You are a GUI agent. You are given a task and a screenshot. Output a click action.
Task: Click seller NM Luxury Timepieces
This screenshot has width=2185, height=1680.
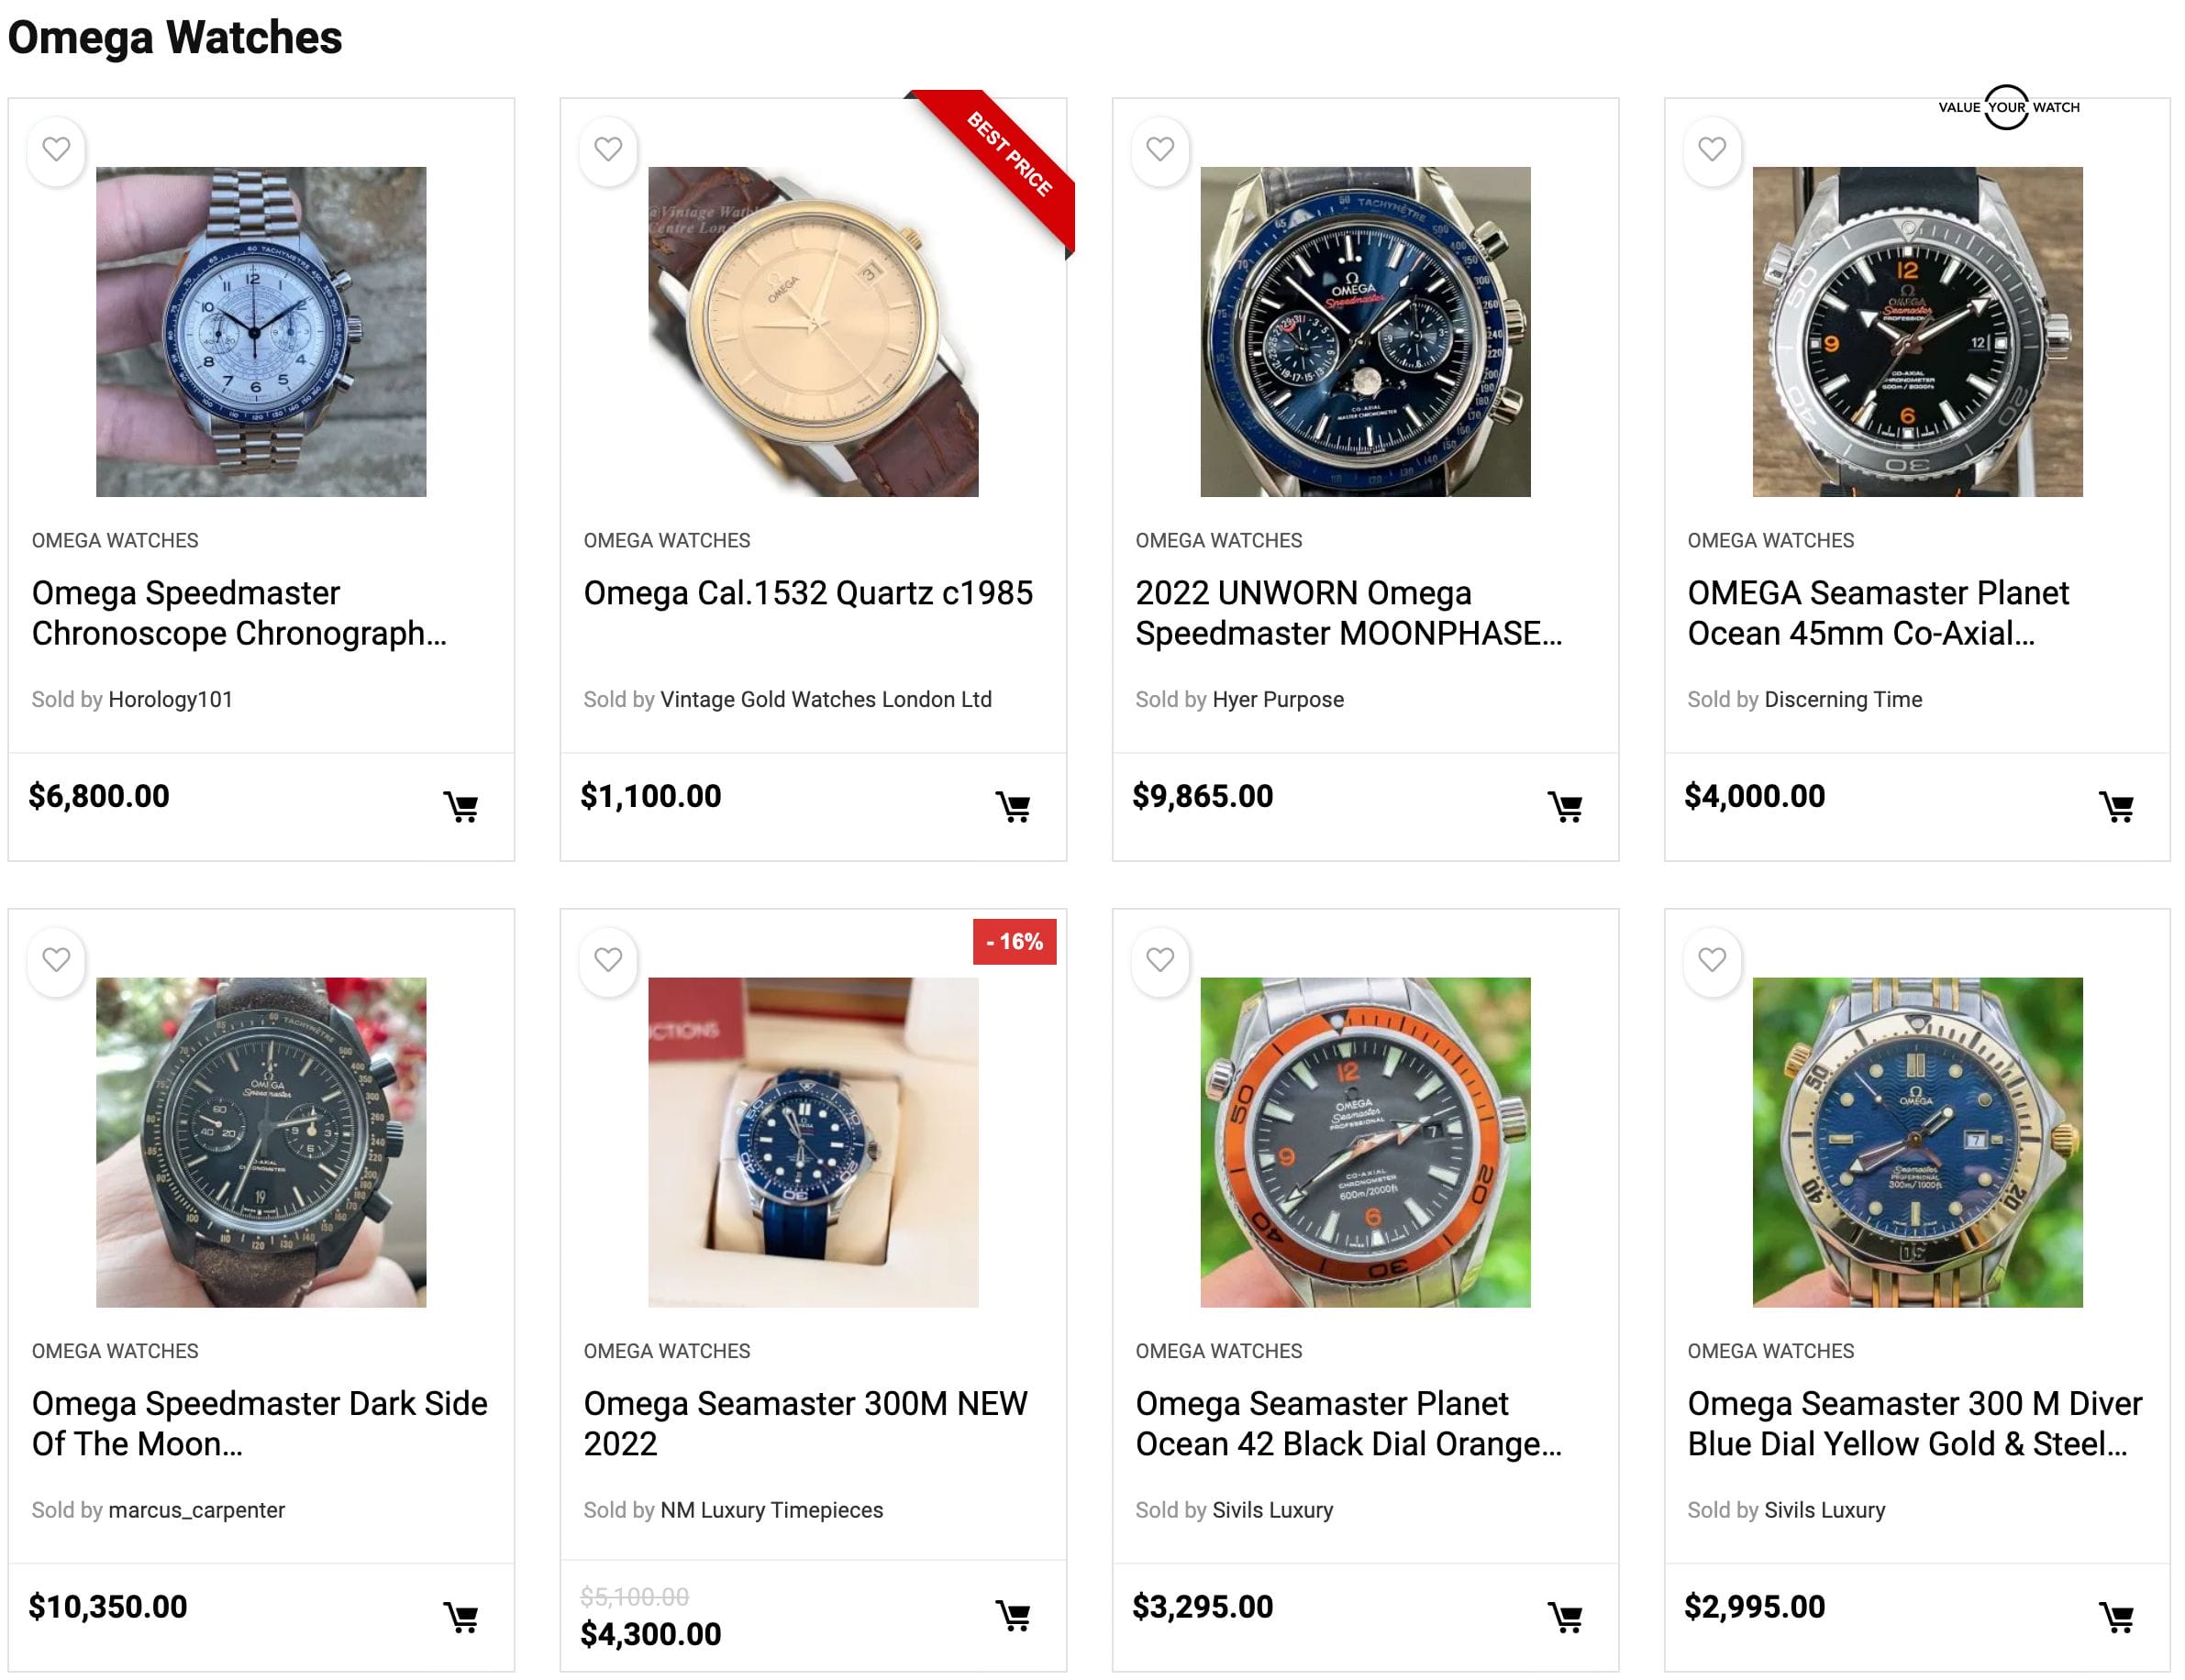point(771,1510)
